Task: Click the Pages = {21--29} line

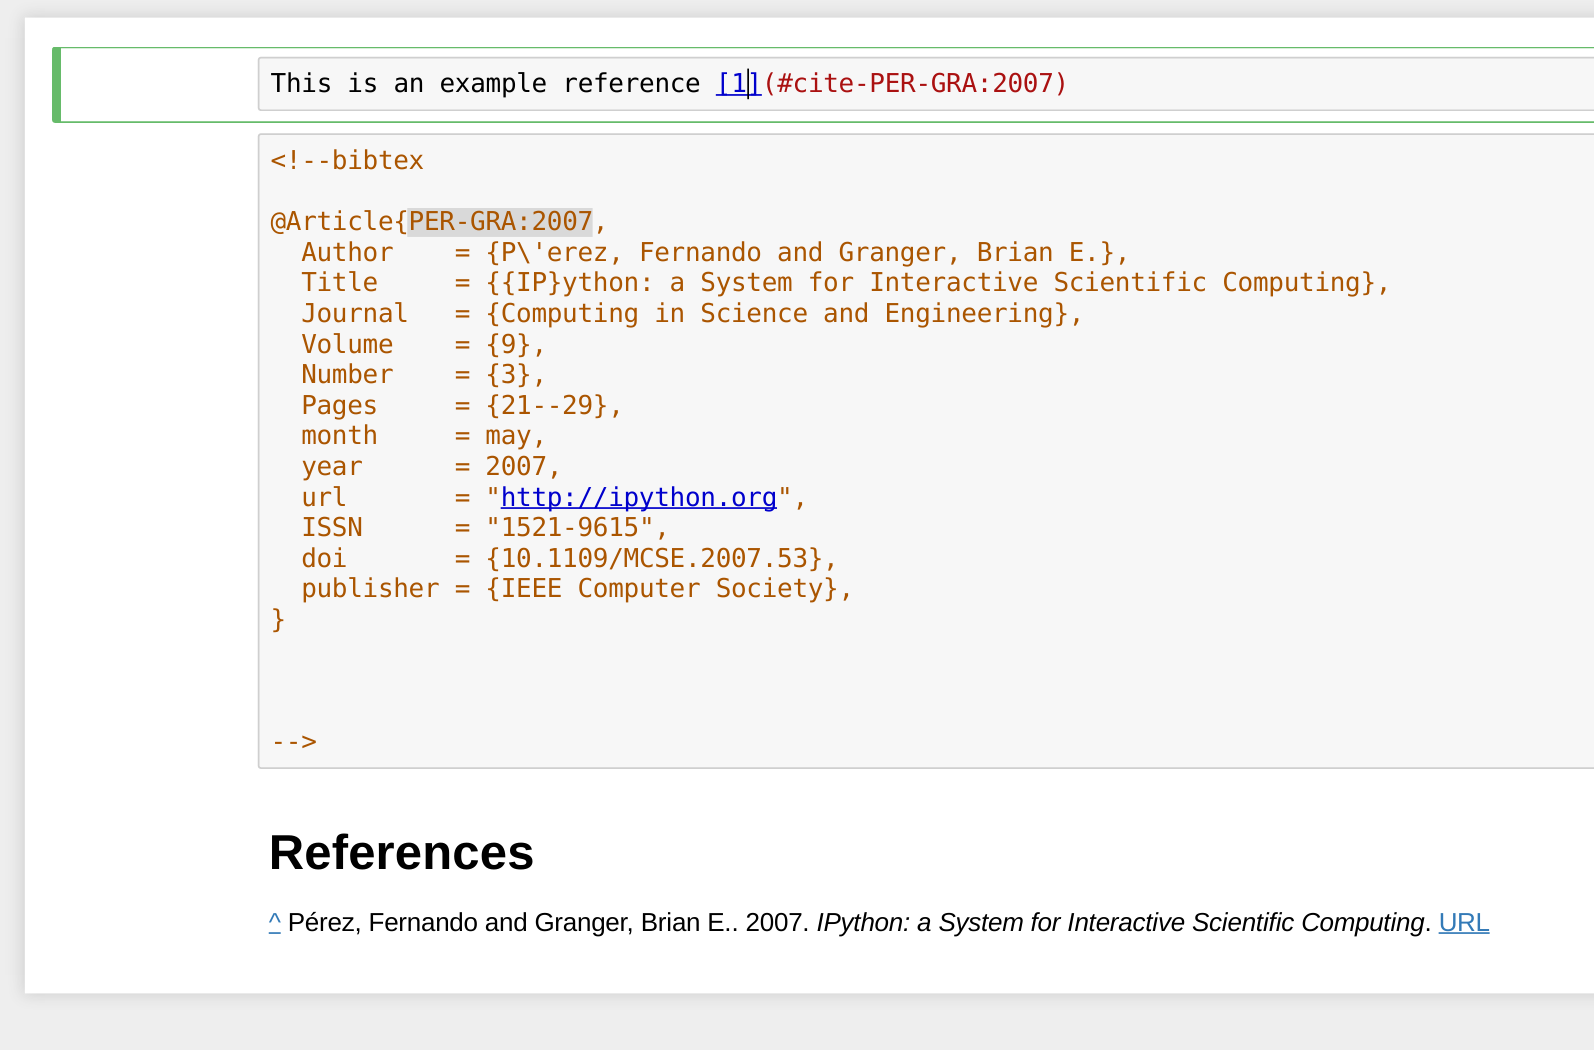Action: 461,405
